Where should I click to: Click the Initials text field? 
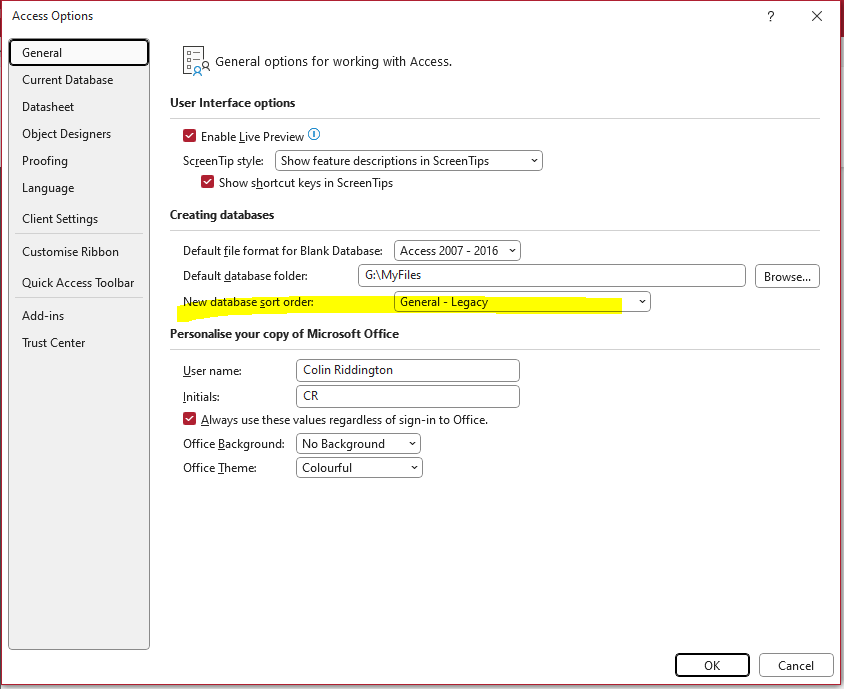tap(407, 396)
